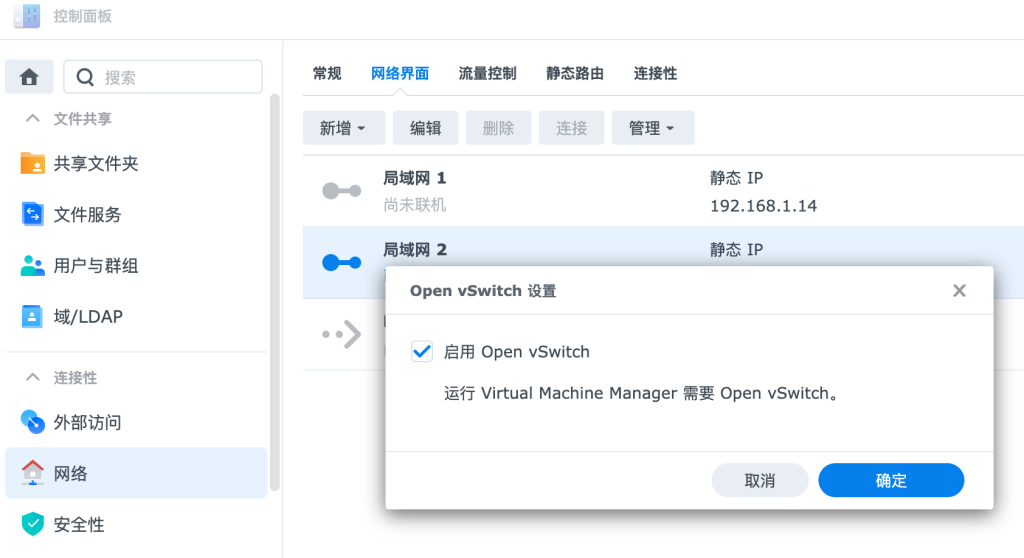Go to the 静态路由 tab

click(x=575, y=73)
